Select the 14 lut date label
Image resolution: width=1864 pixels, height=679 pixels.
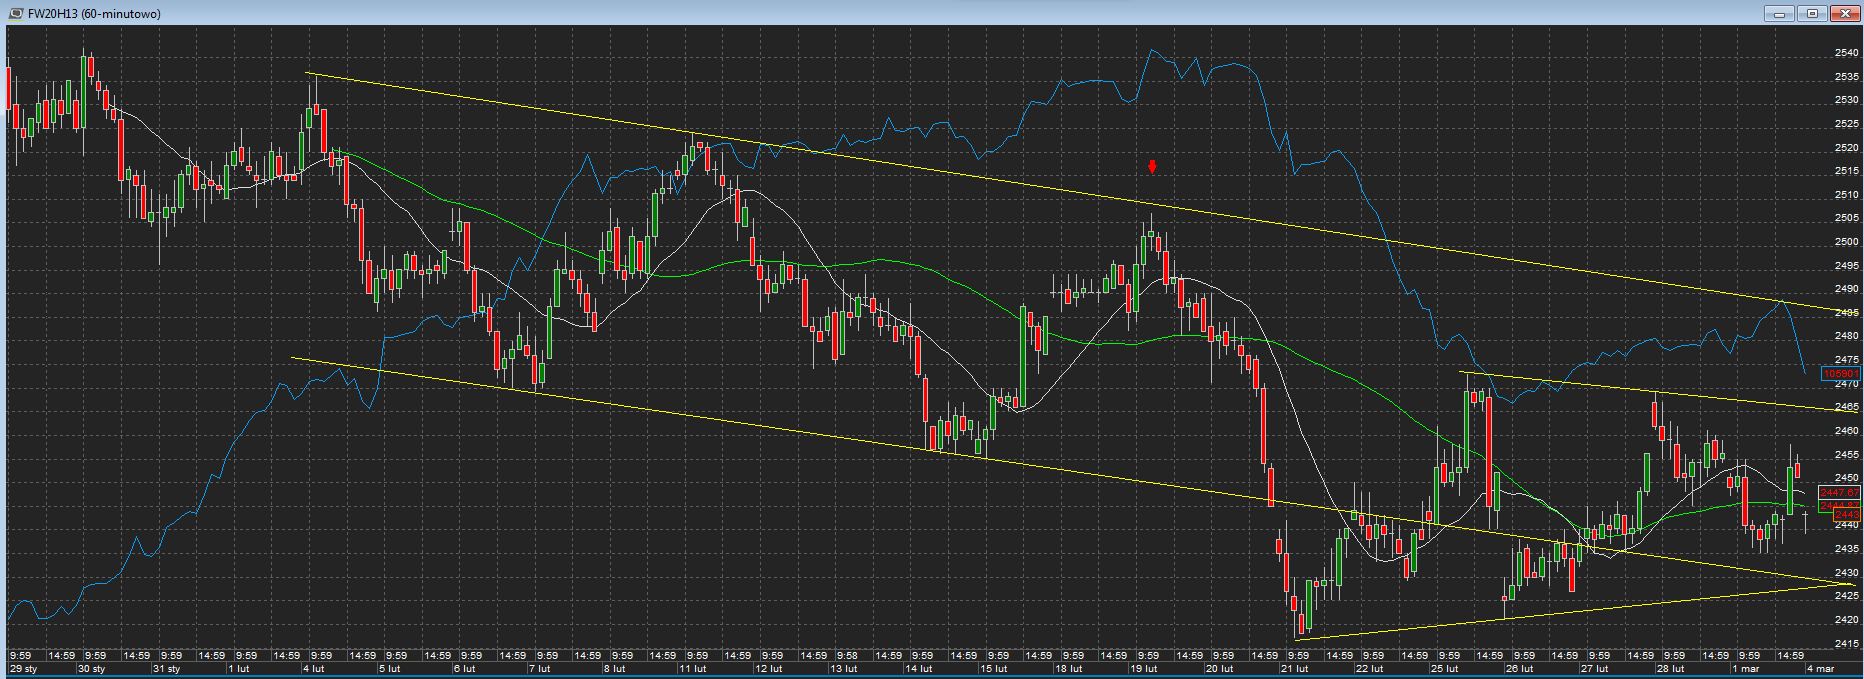(x=919, y=669)
